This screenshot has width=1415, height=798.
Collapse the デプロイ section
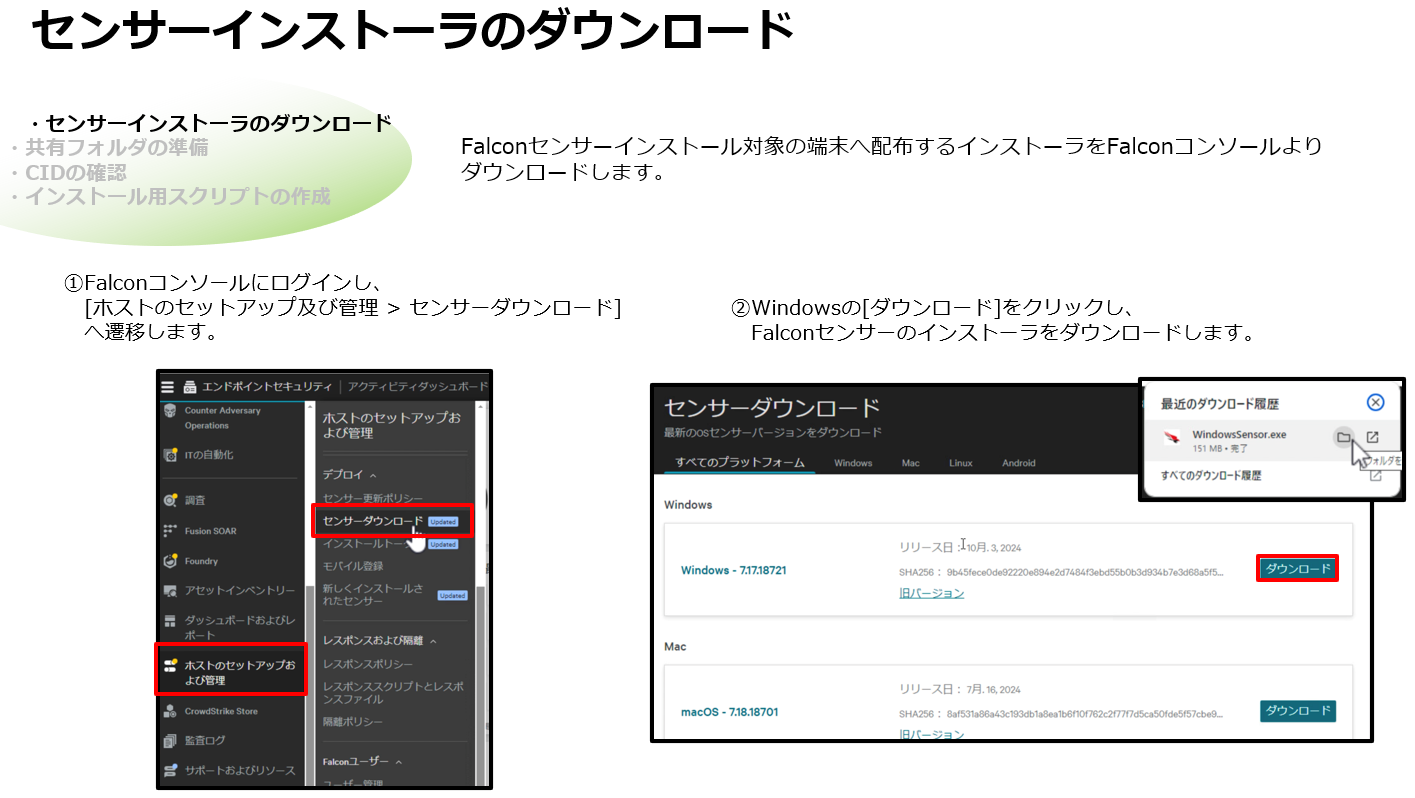coord(373,475)
